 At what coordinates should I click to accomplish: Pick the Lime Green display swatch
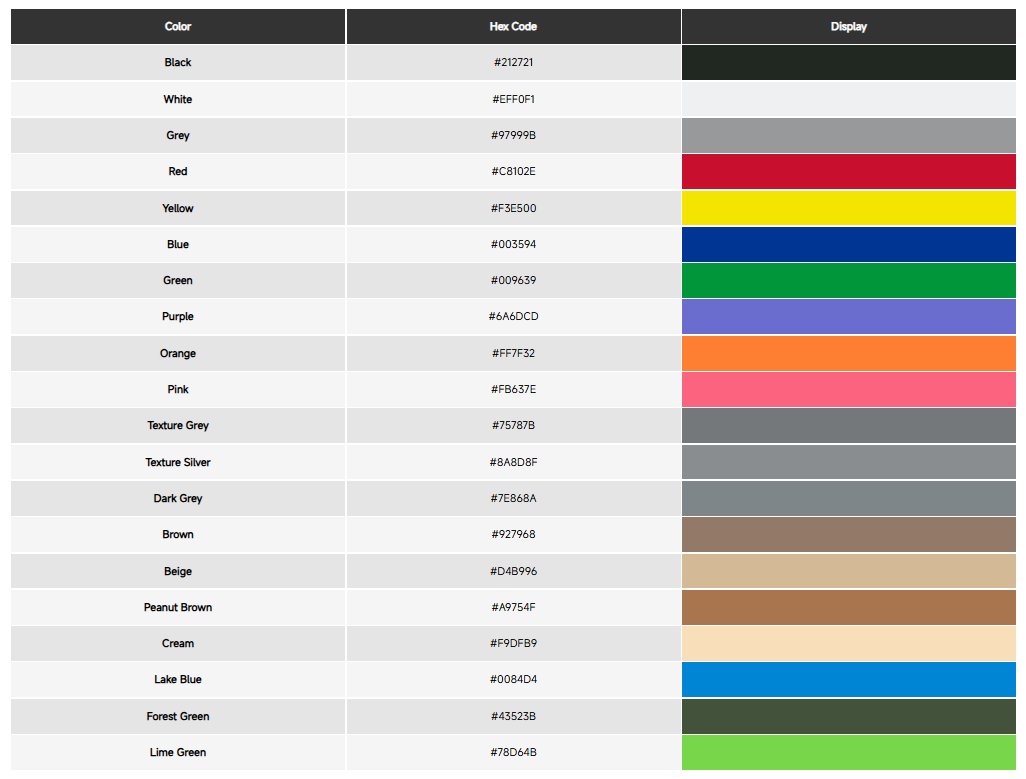click(x=848, y=752)
